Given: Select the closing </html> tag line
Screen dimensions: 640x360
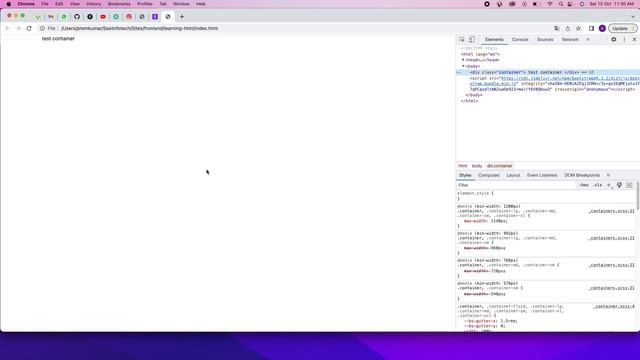Looking at the screenshot, I should [469, 101].
